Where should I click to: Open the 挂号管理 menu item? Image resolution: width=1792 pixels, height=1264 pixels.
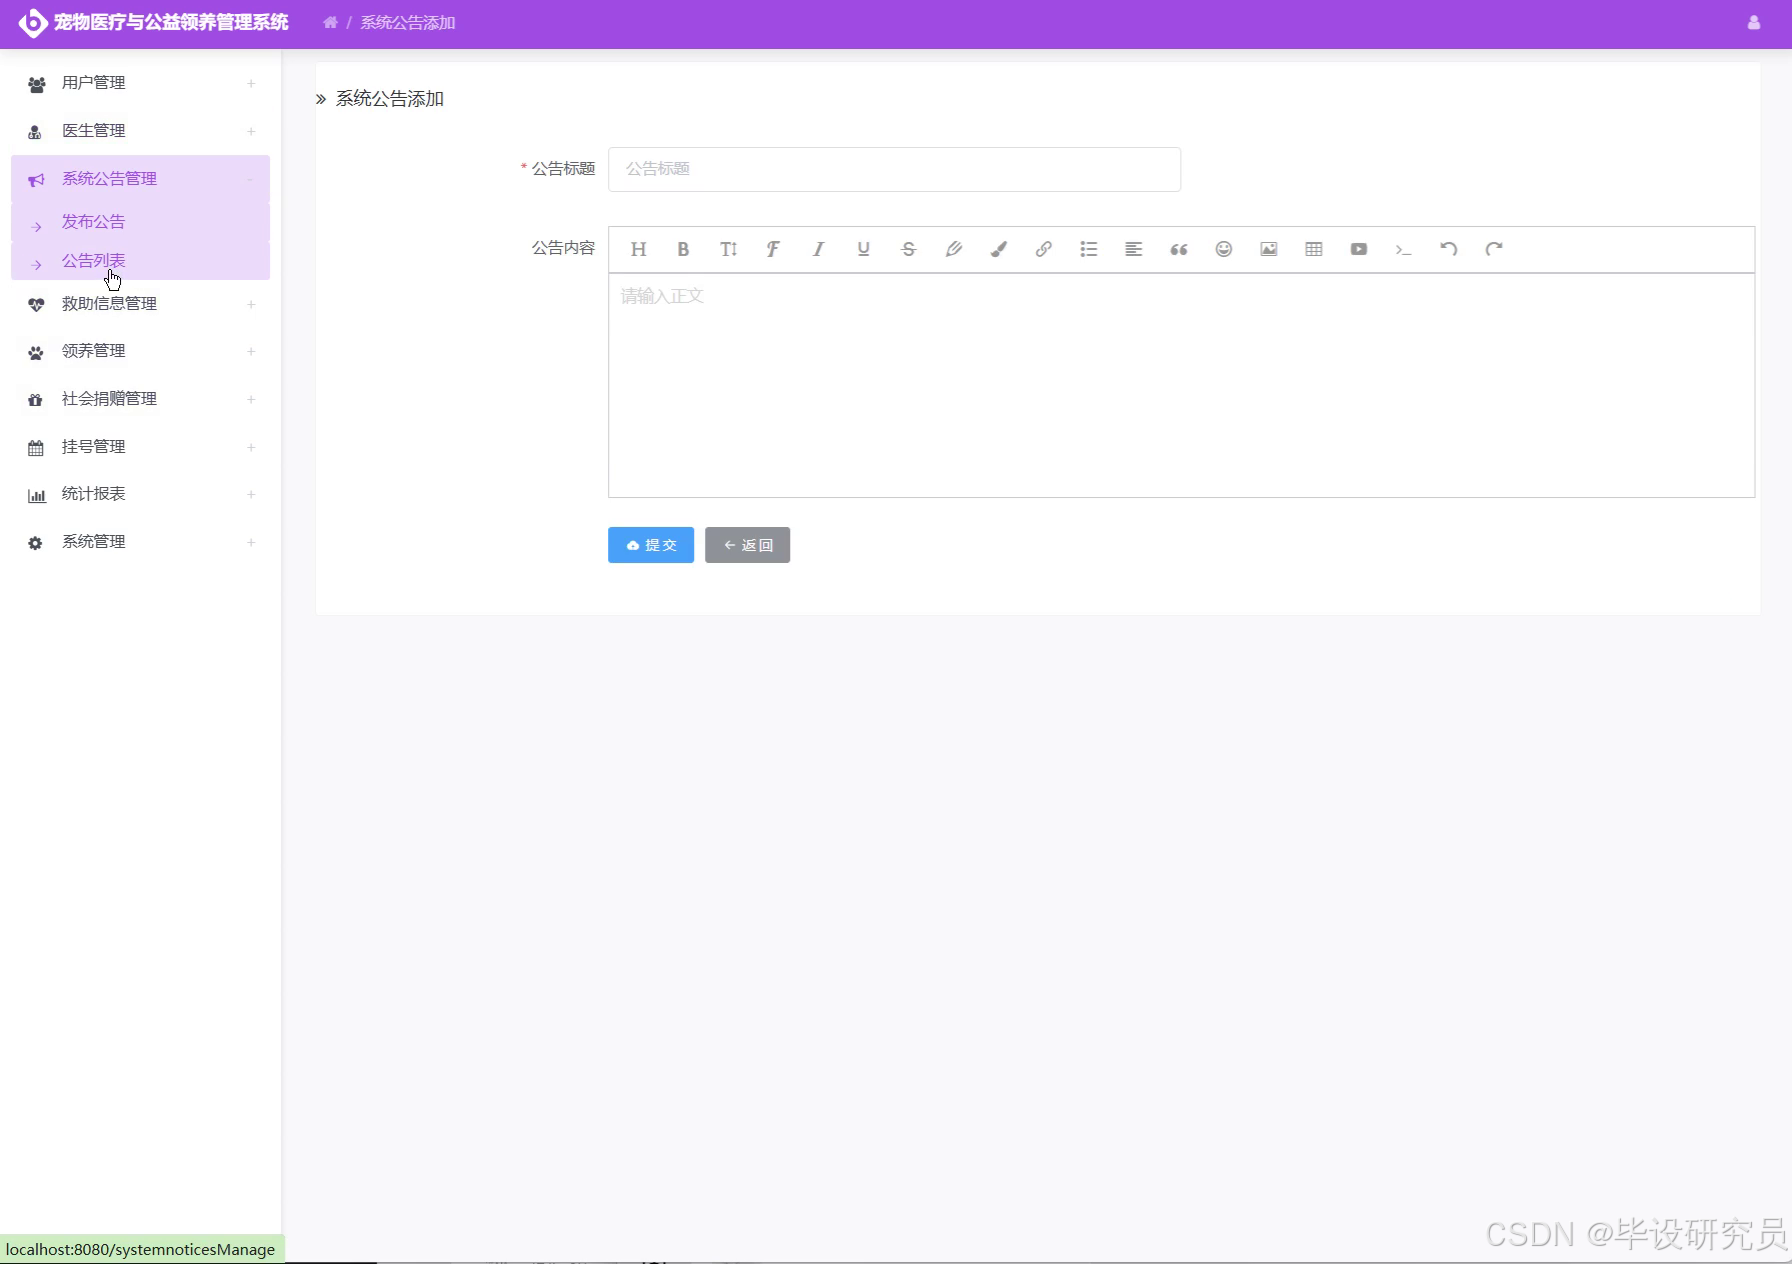[x=140, y=447]
